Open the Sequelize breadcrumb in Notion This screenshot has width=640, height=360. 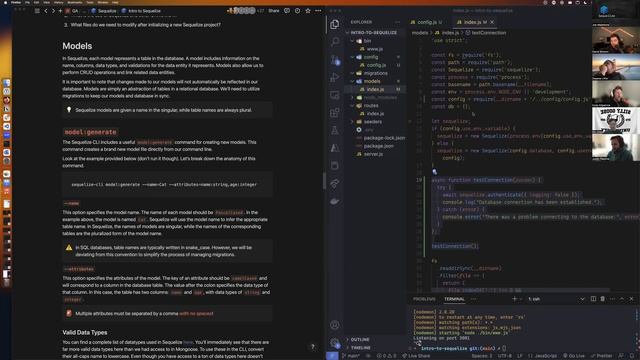click(104, 11)
